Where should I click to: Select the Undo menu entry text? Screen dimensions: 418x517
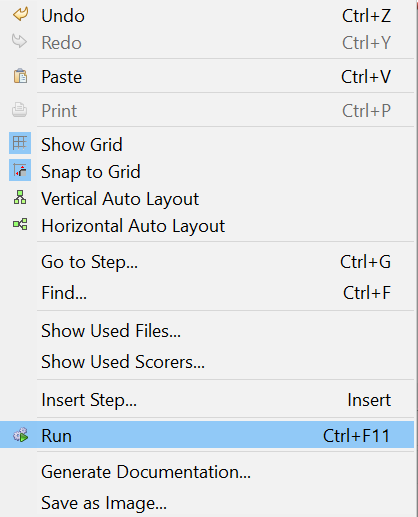tap(63, 16)
